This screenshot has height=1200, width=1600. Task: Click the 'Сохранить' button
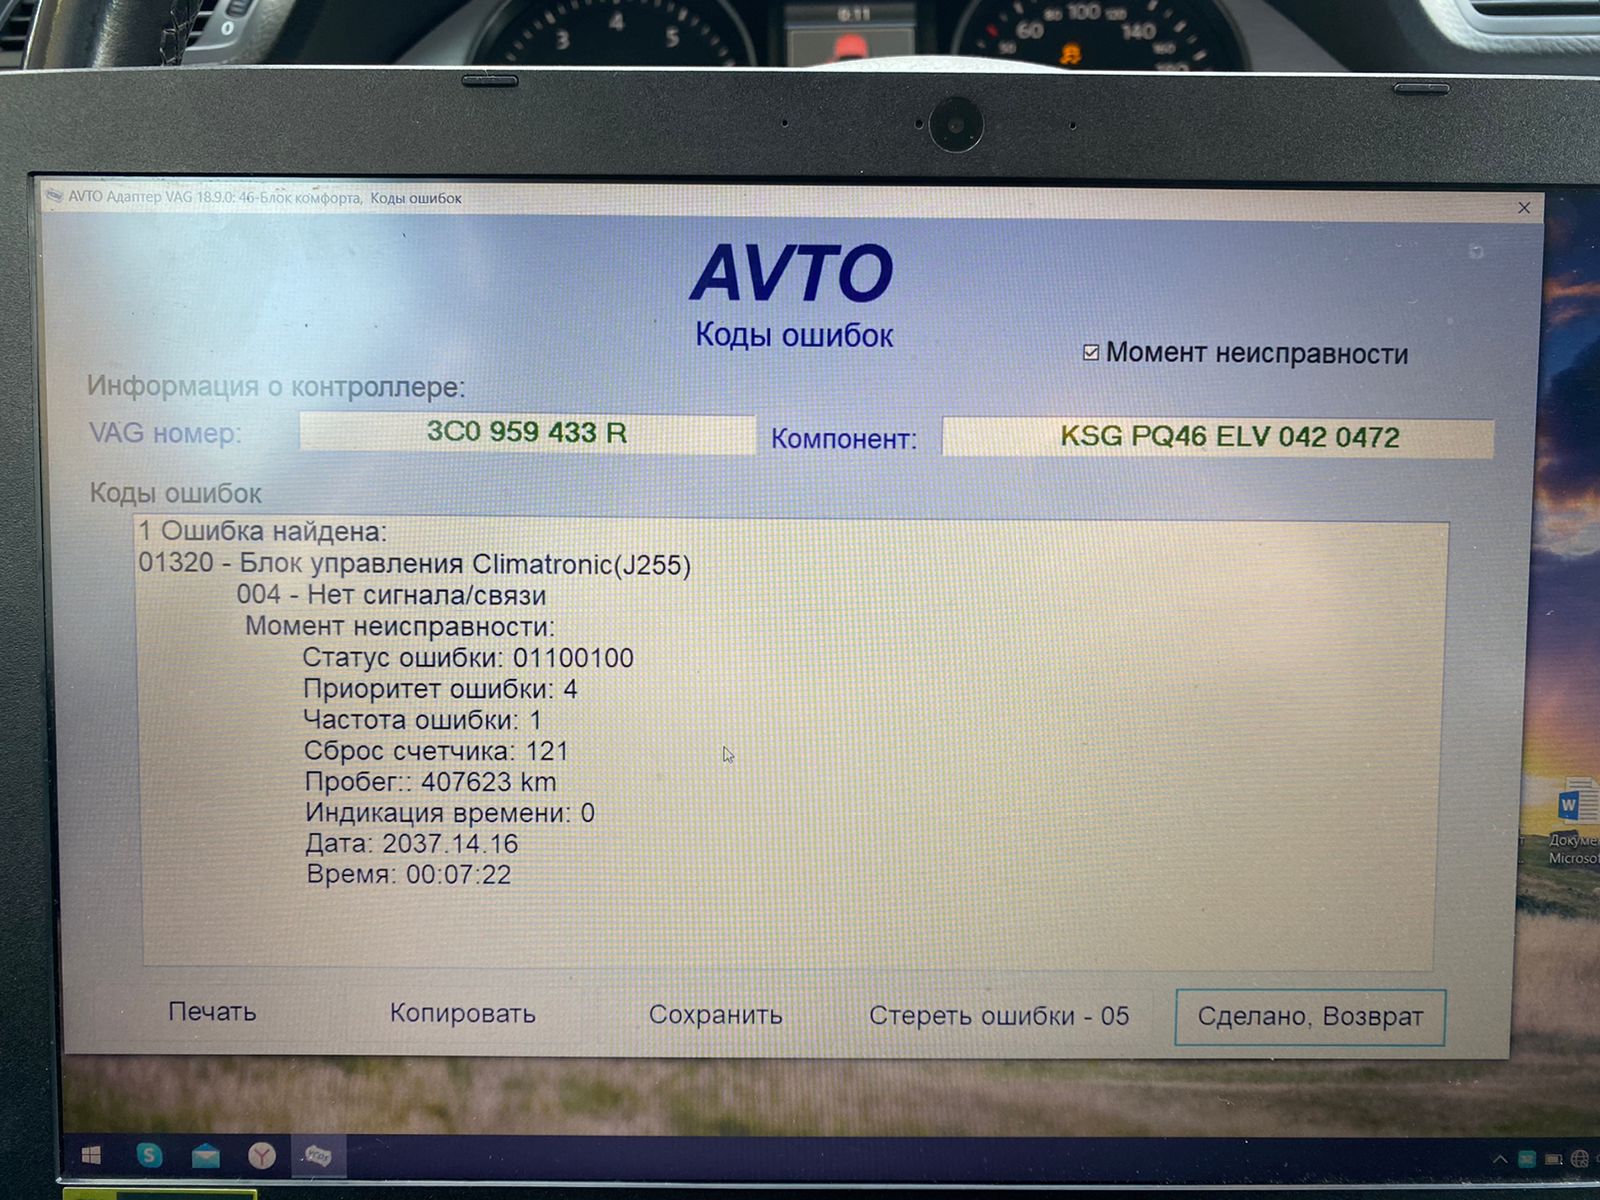point(715,1015)
